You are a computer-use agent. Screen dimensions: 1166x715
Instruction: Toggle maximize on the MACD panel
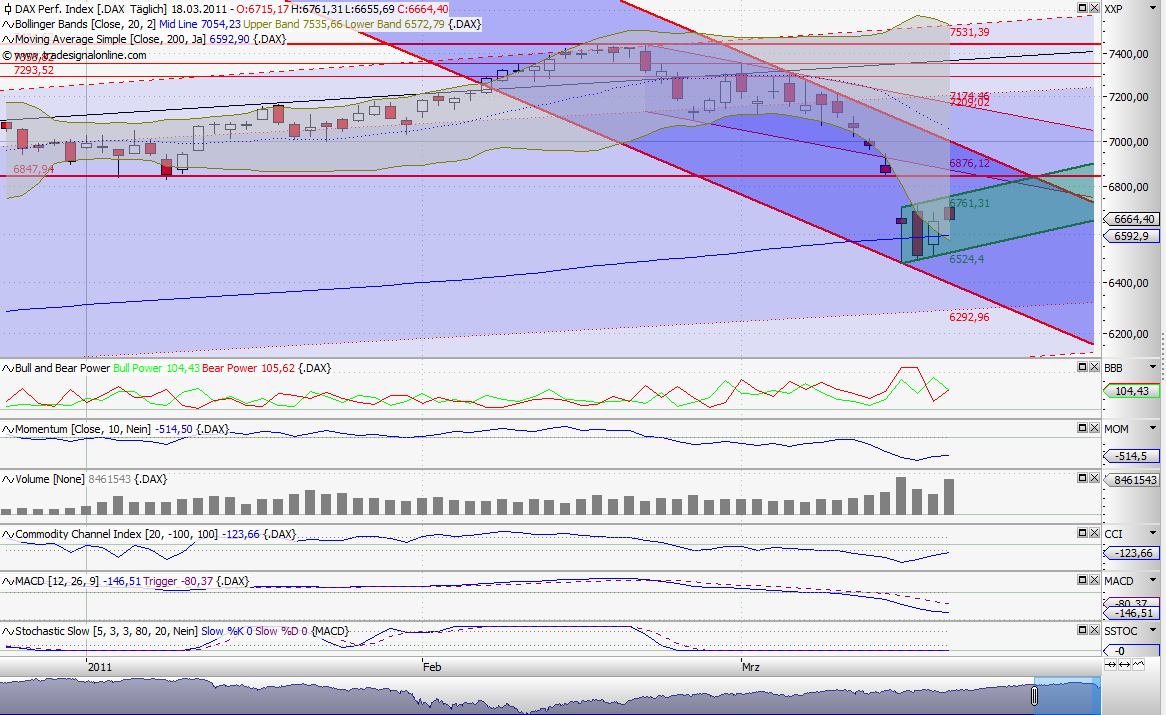coord(1082,579)
